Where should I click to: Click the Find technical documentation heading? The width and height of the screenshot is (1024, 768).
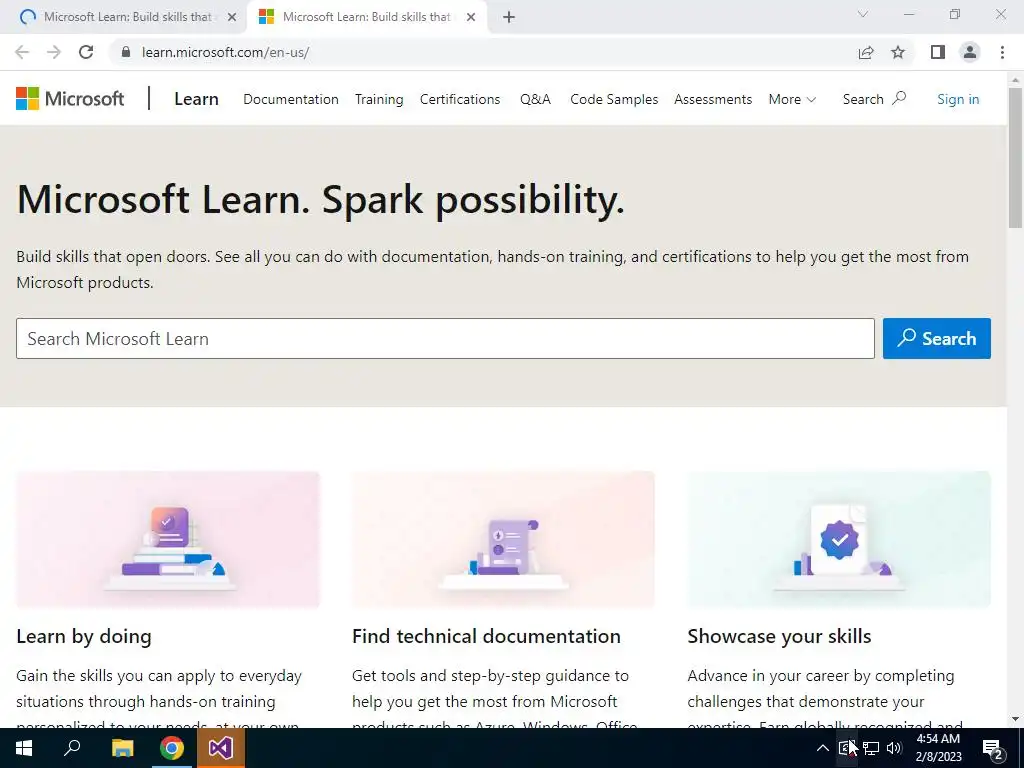486,636
